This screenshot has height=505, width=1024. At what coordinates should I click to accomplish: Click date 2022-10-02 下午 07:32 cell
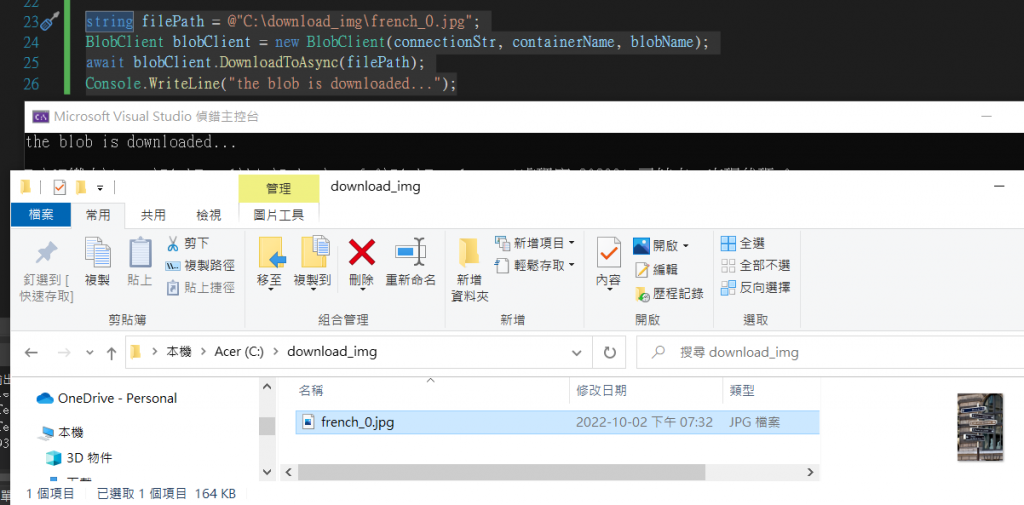coord(644,422)
